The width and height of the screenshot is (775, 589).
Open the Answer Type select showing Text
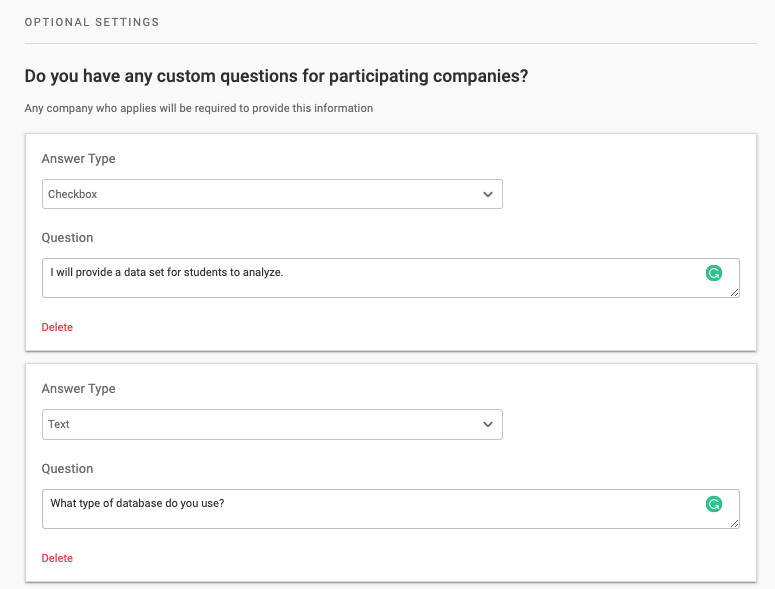point(272,424)
